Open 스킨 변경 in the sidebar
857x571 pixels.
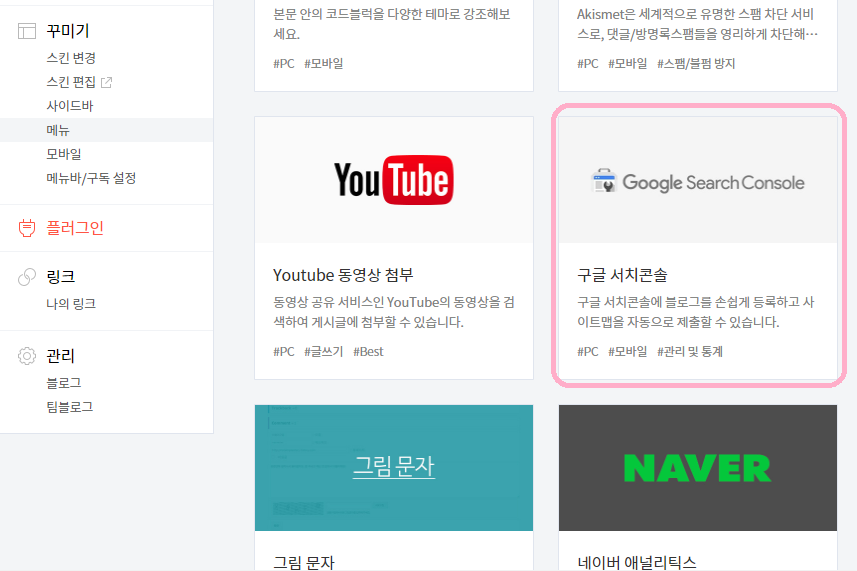pos(71,58)
